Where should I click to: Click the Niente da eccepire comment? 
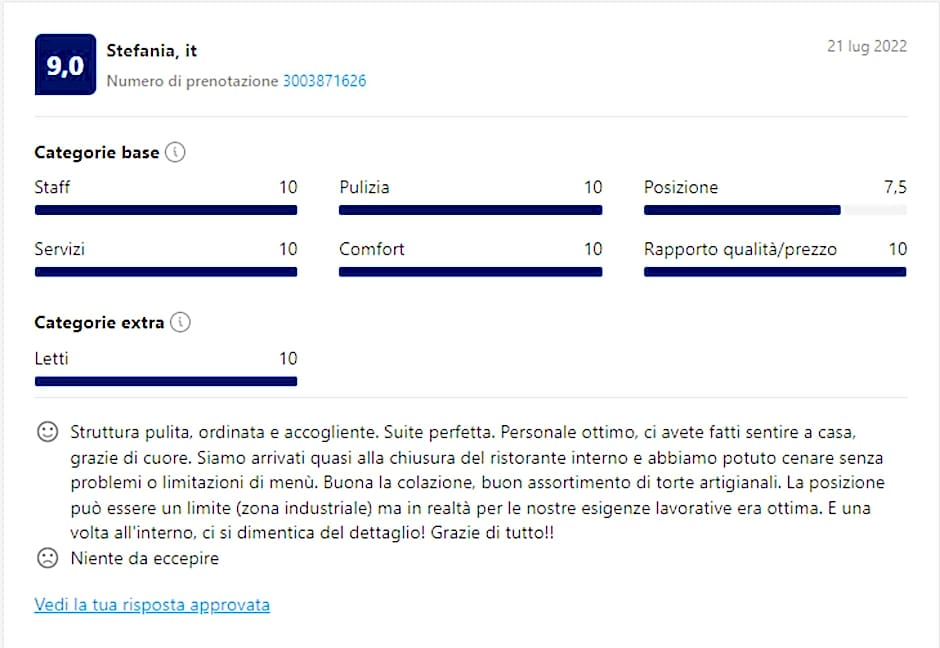pyautogui.click(x=145, y=559)
